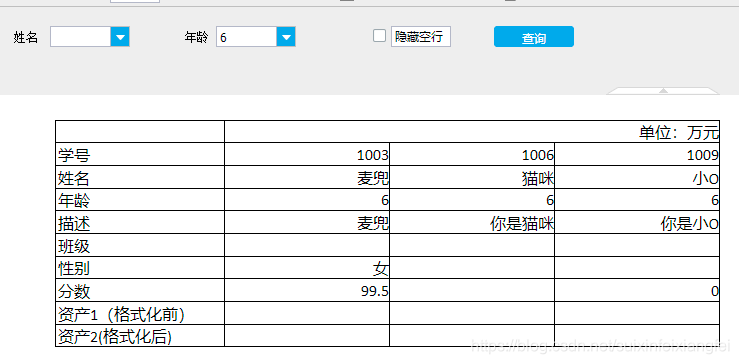
Task: Select the 学号 row label
Action: [140, 154]
